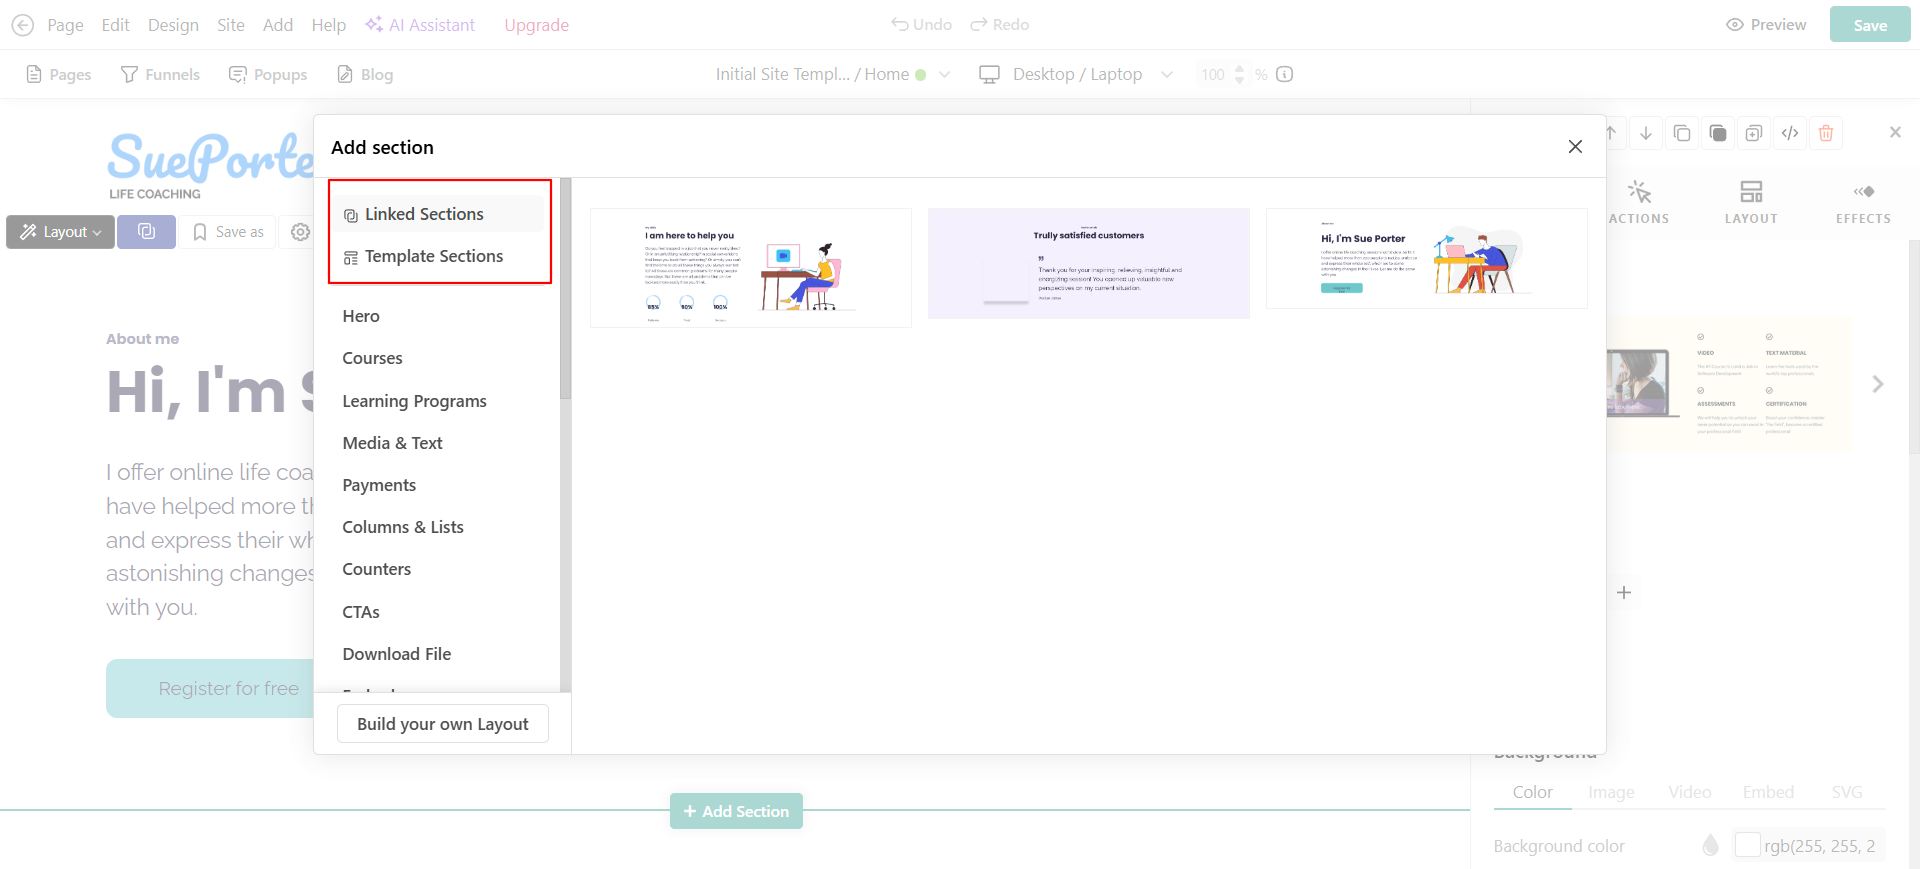Close the right side properties panel
Screen dimensions: 1920x869
click(x=1895, y=132)
